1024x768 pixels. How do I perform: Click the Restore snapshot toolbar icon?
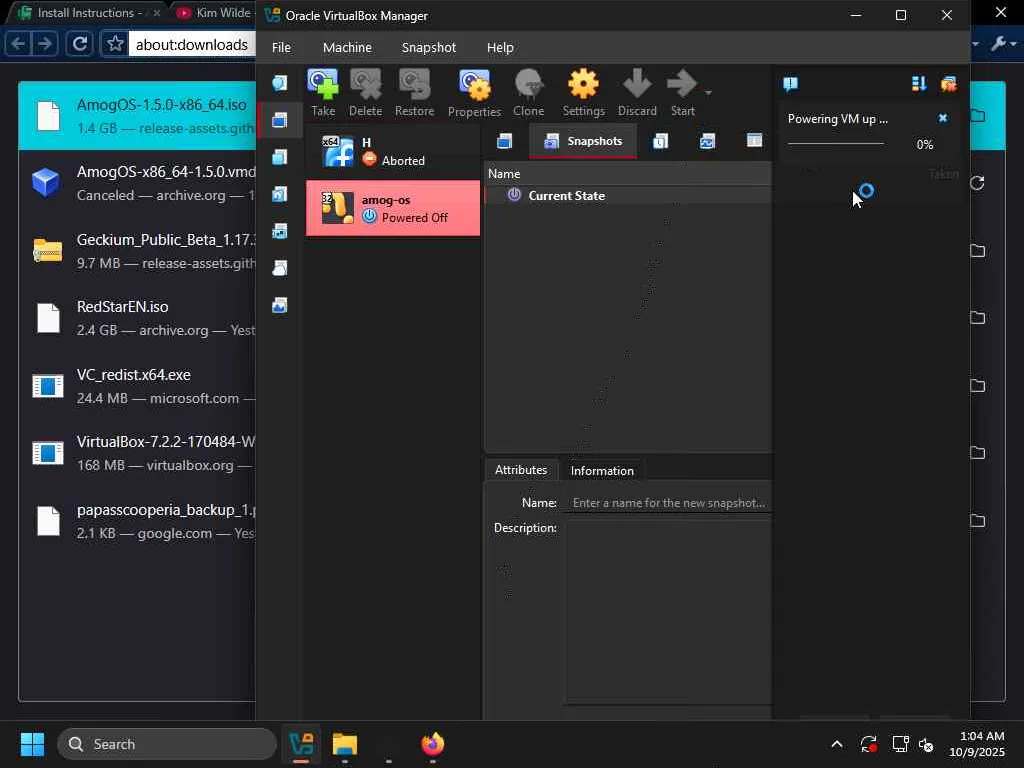(x=414, y=93)
